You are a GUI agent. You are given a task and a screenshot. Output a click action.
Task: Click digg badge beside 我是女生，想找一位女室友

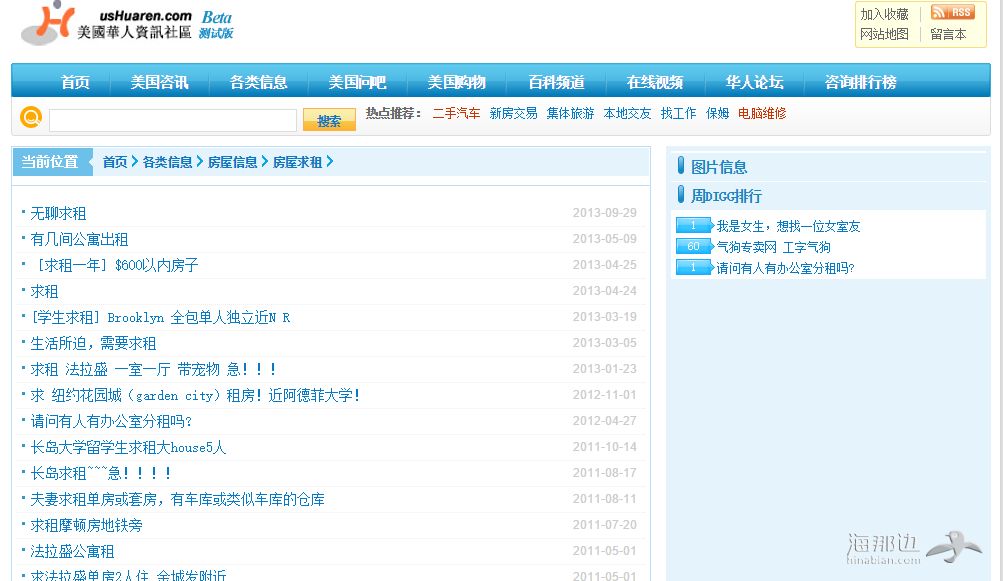pyautogui.click(x=695, y=225)
